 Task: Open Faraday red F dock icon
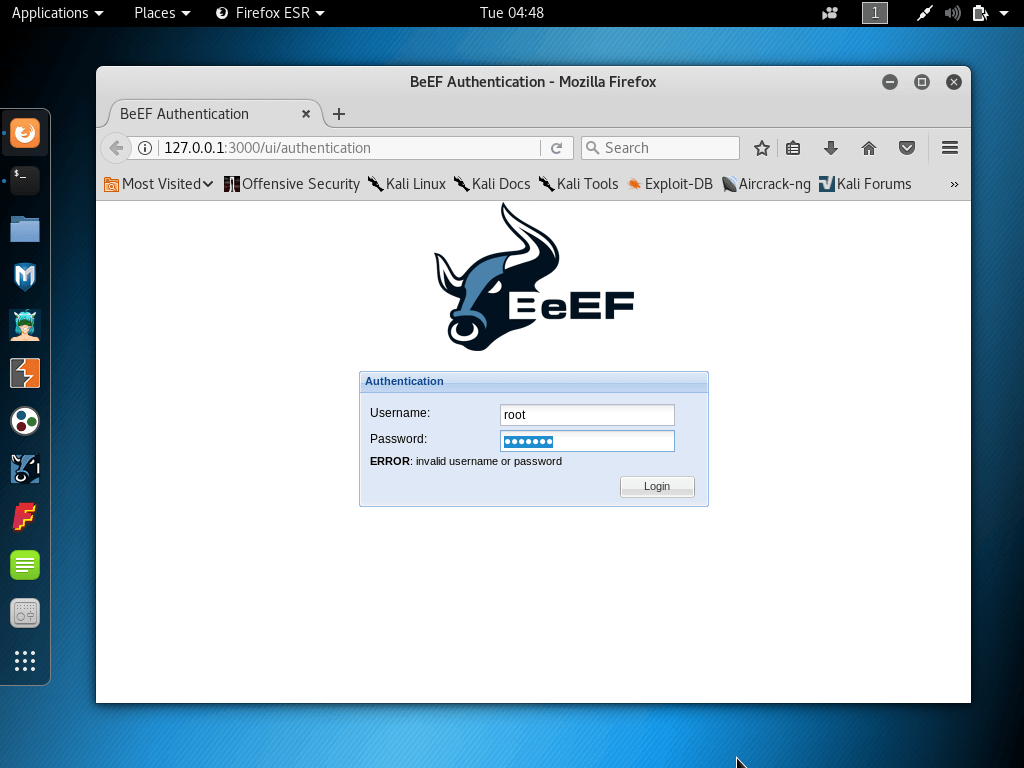25,517
